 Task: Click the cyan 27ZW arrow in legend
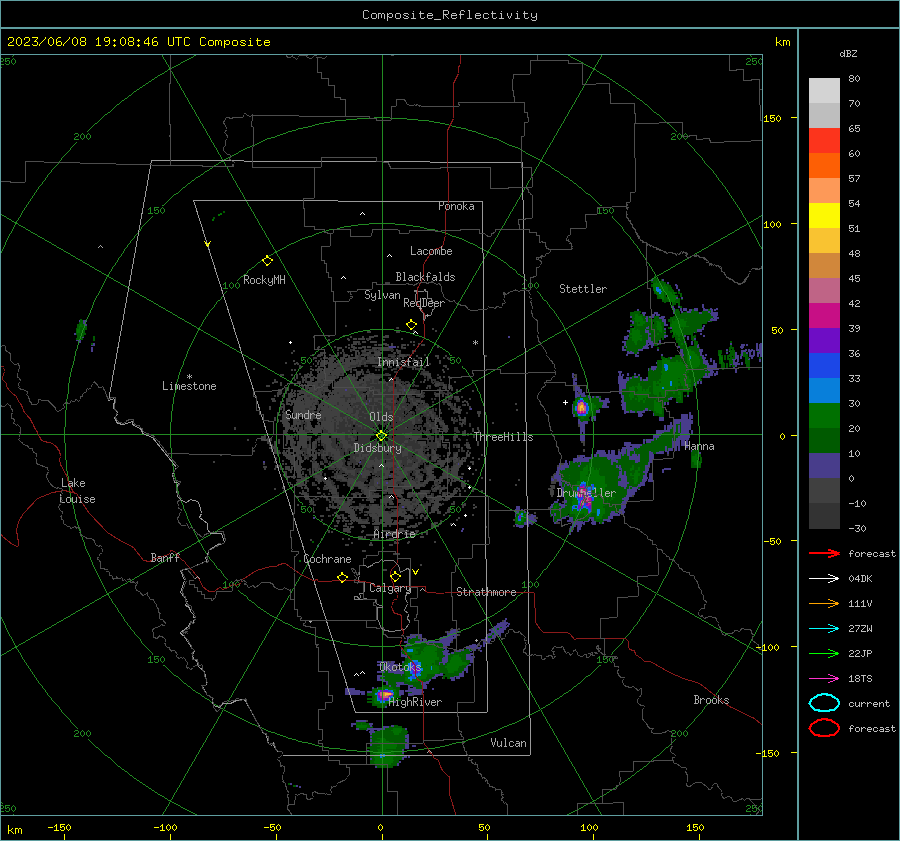[824, 629]
